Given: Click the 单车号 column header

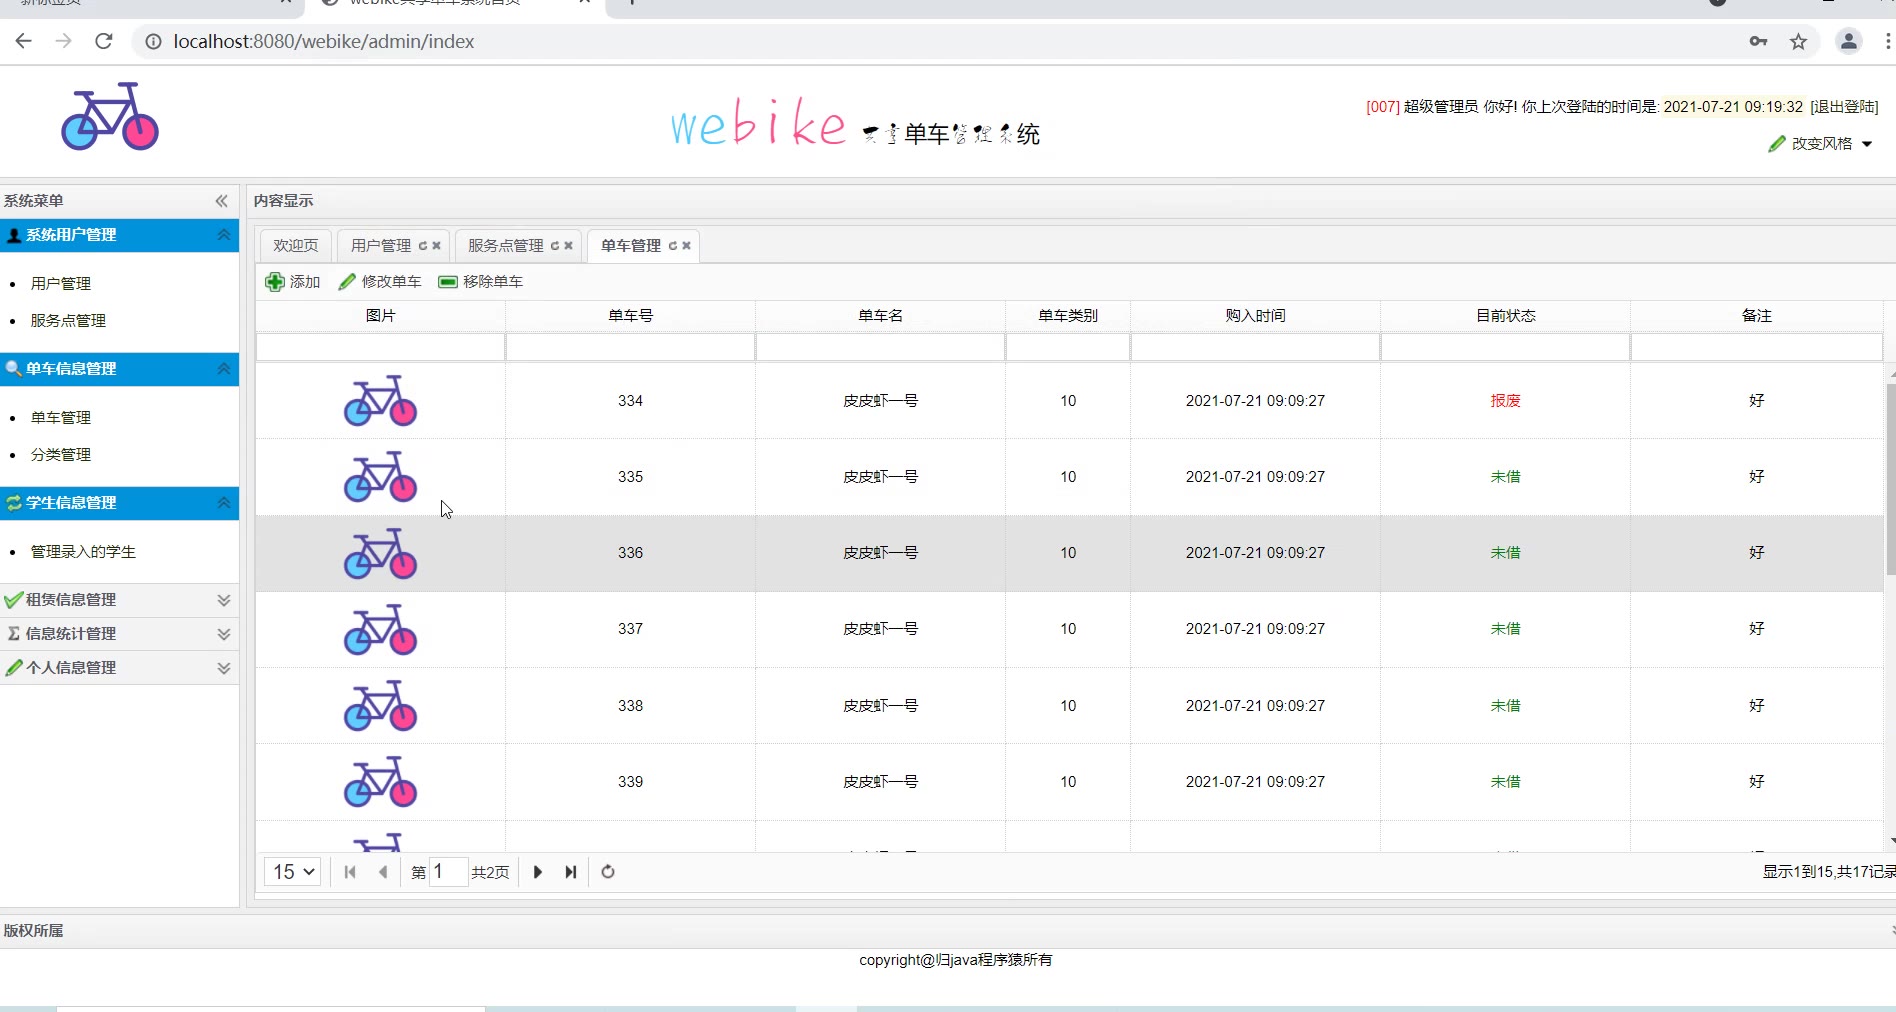Looking at the screenshot, I should (x=631, y=316).
